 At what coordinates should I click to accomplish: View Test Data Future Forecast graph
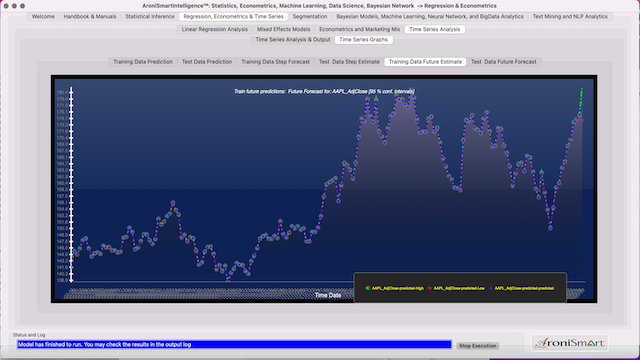point(504,62)
